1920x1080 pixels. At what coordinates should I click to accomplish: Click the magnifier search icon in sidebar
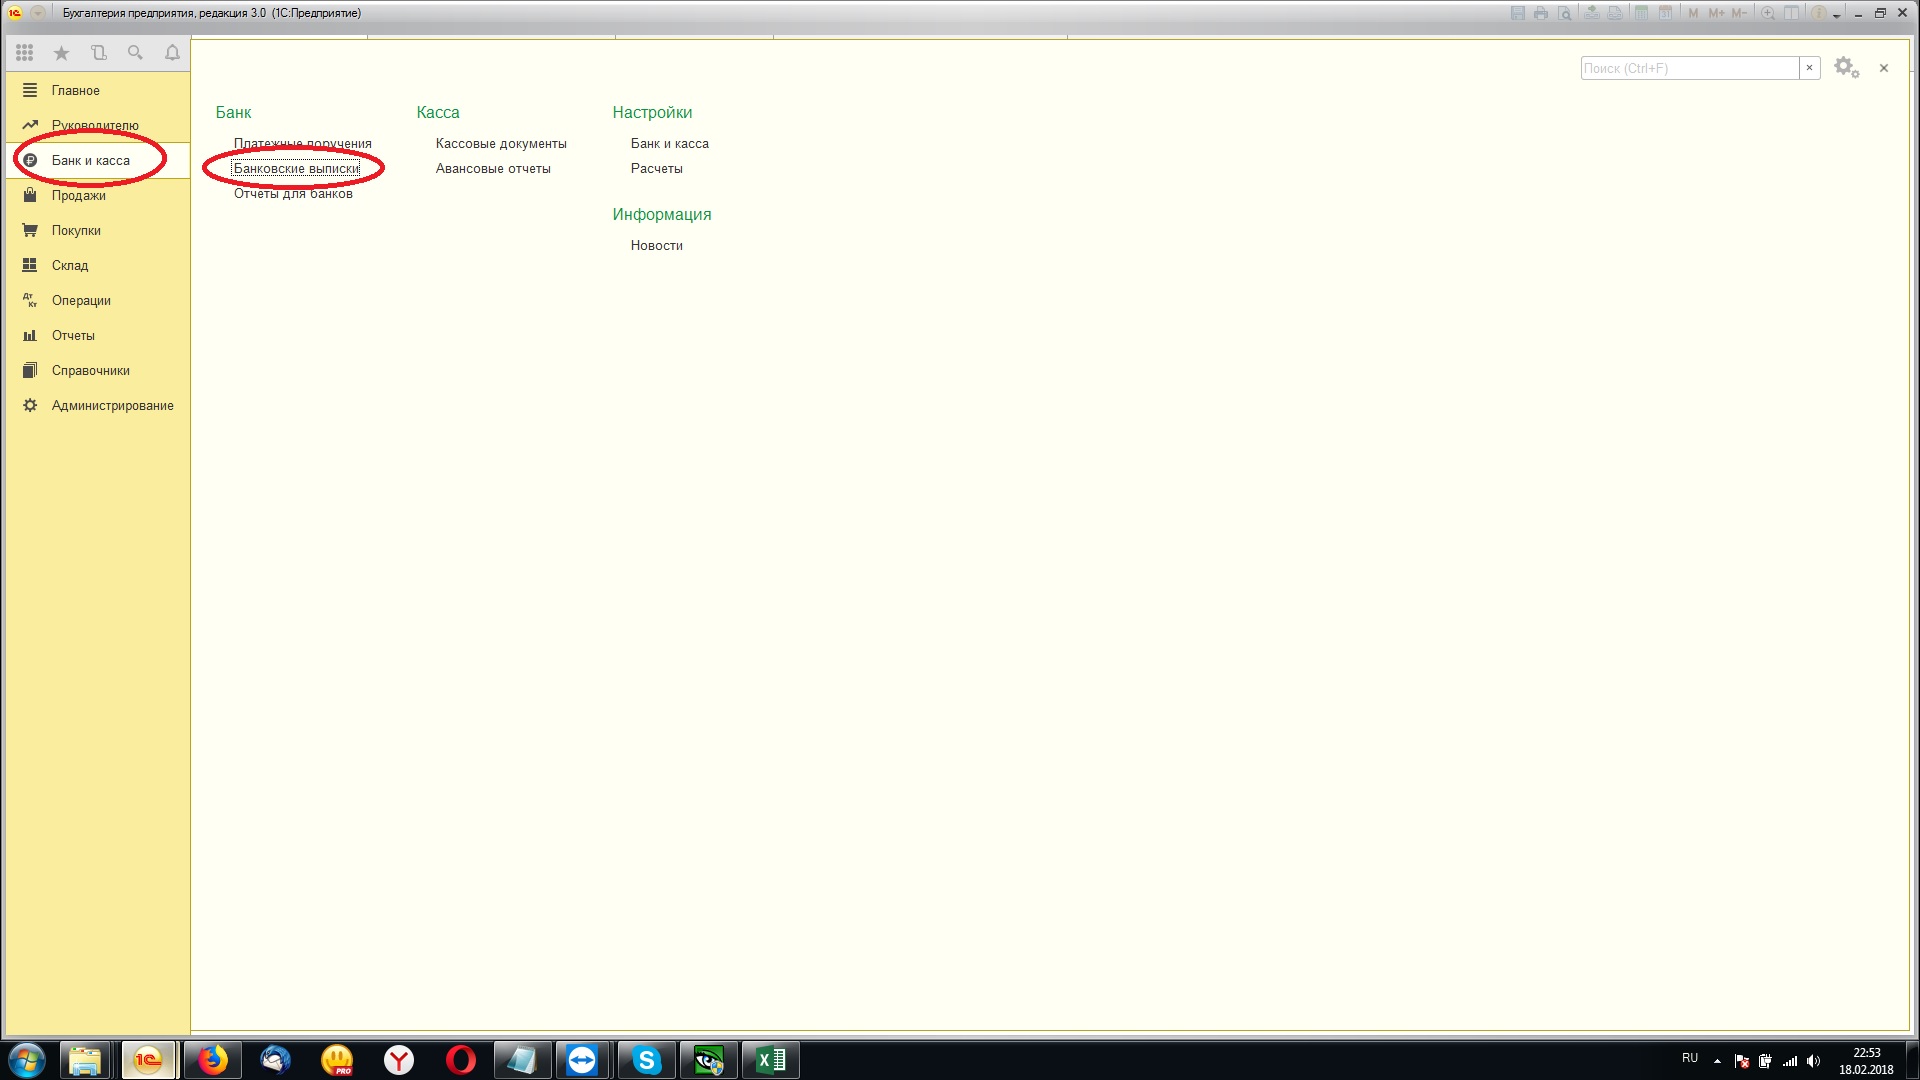(135, 53)
